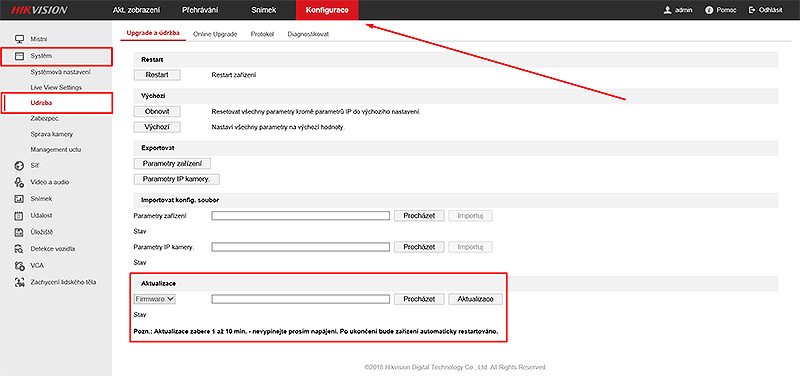Viewport: 800px width, 376px height.
Task: Open Zabezpeč. in sidebar
Action: (x=45, y=119)
